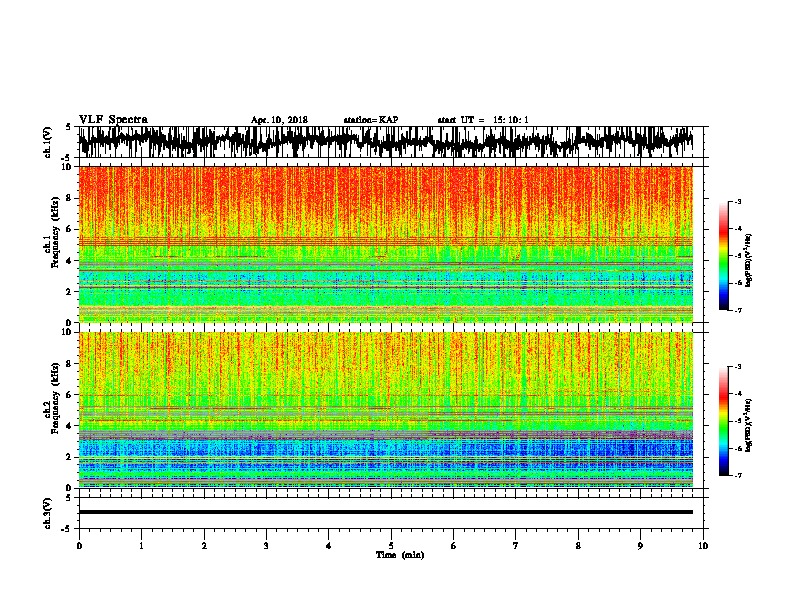Click the ch.2 frequency tick label "2"
Screen dimensions: 792x612
click(x=69, y=457)
